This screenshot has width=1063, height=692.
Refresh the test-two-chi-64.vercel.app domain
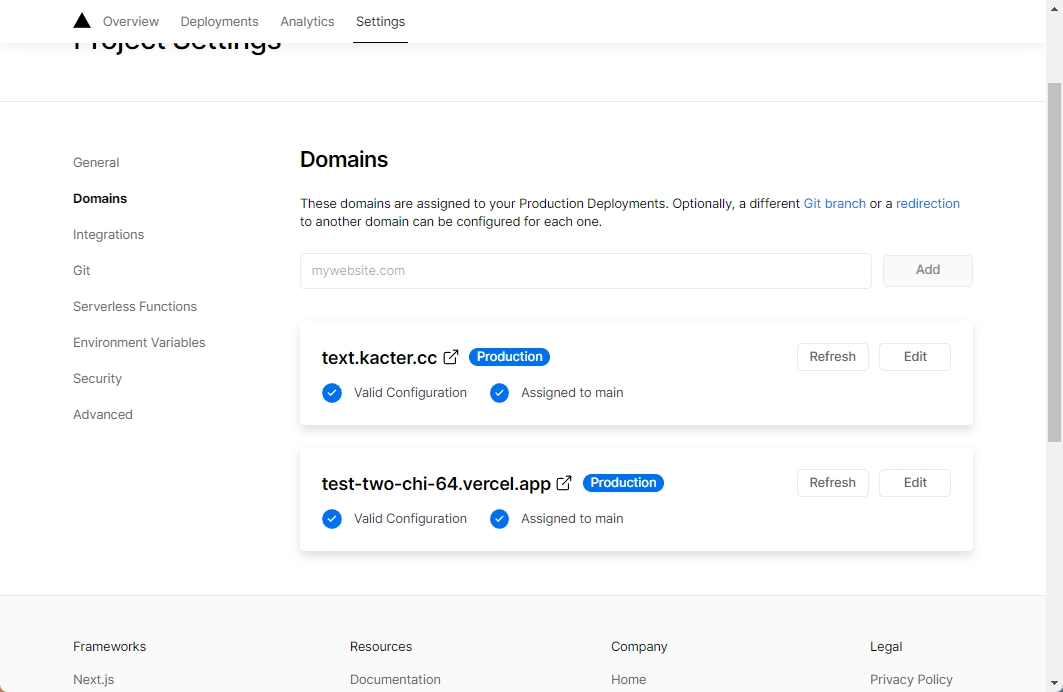click(832, 483)
